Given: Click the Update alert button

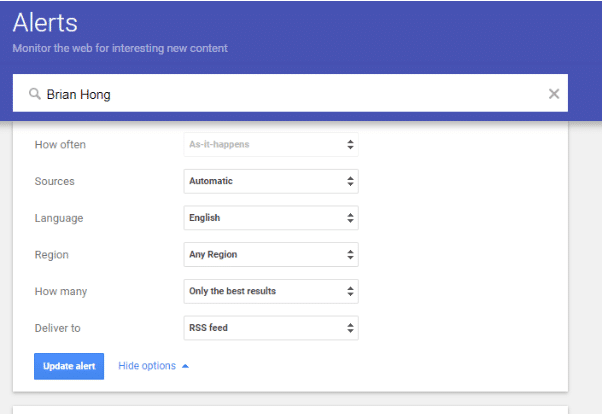Looking at the screenshot, I should coord(69,366).
